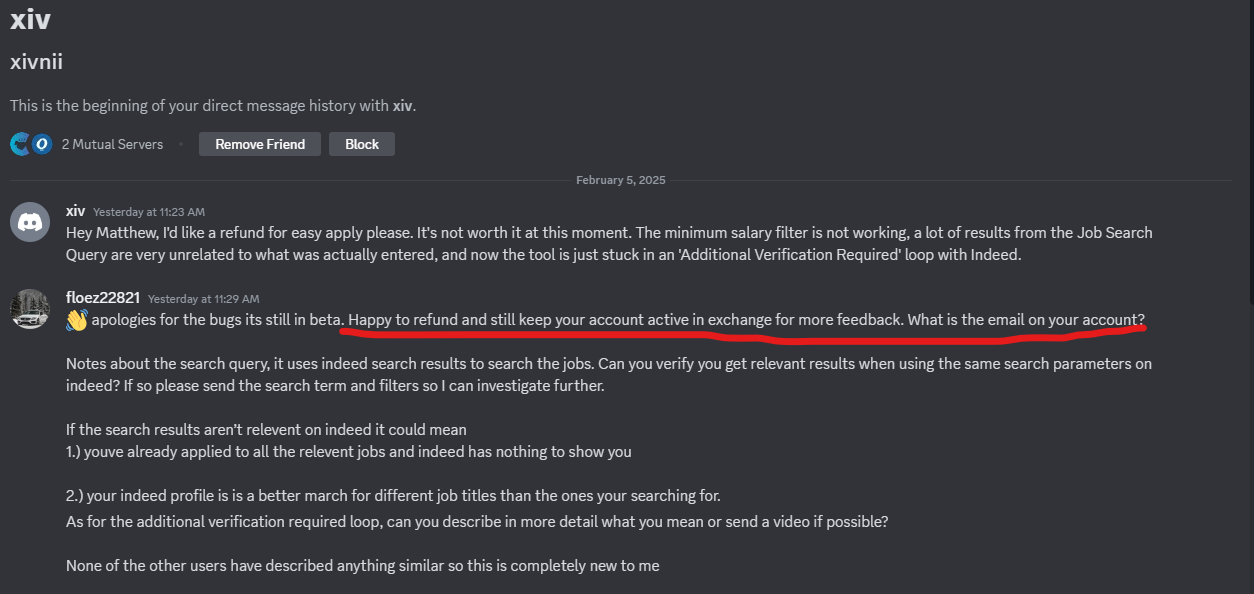The height and width of the screenshot is (594, 1254).
Task: Click the username xiv in chat
Action: pos(75,211)
